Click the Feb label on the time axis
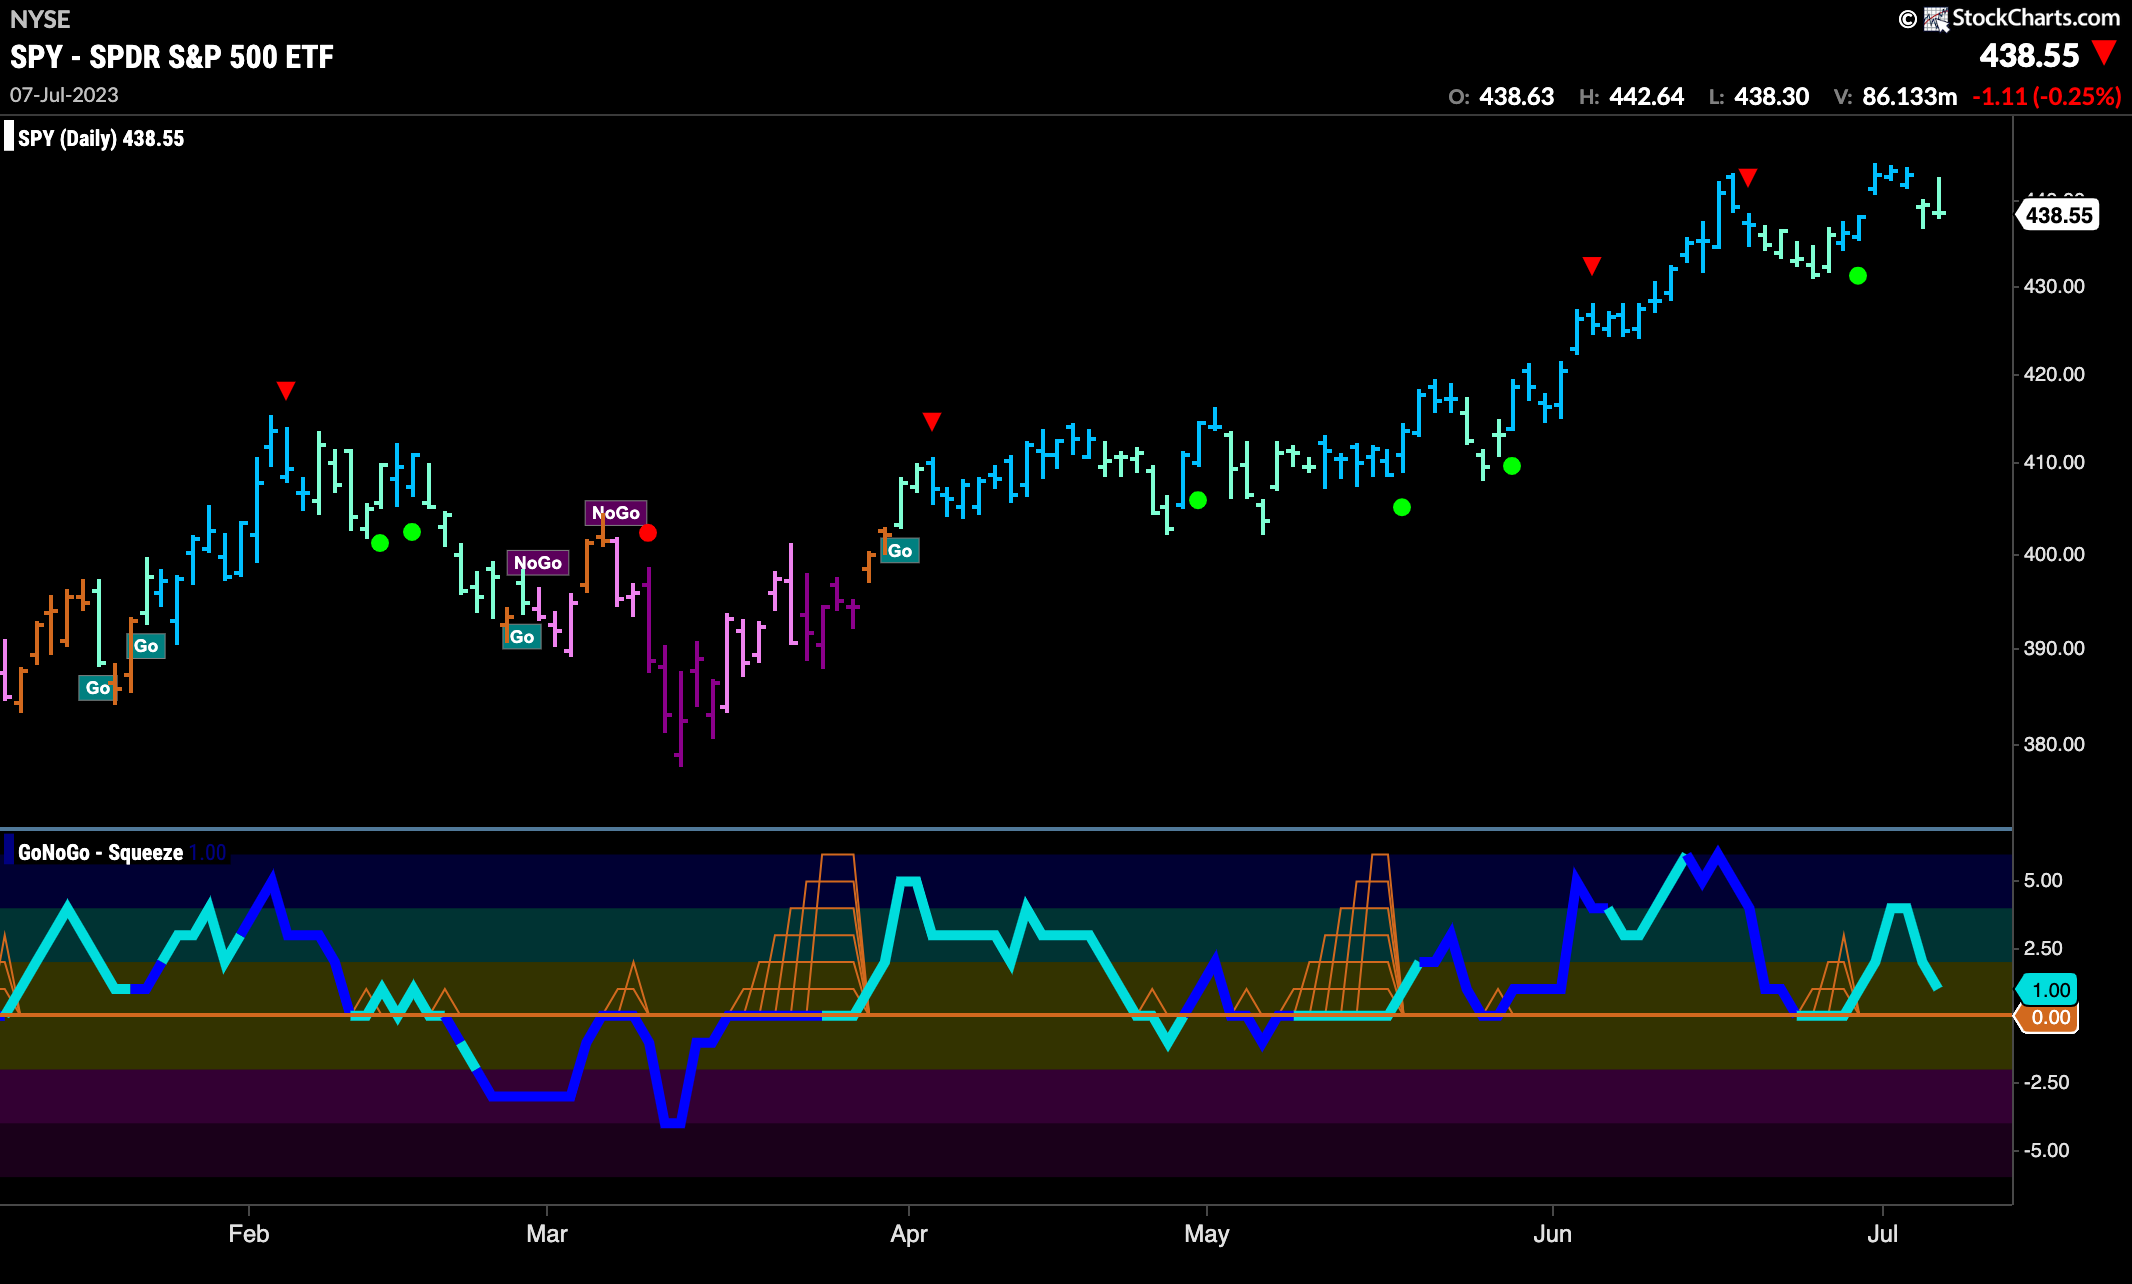Screen dimensions: 2132x1284 click(249, 1234)
